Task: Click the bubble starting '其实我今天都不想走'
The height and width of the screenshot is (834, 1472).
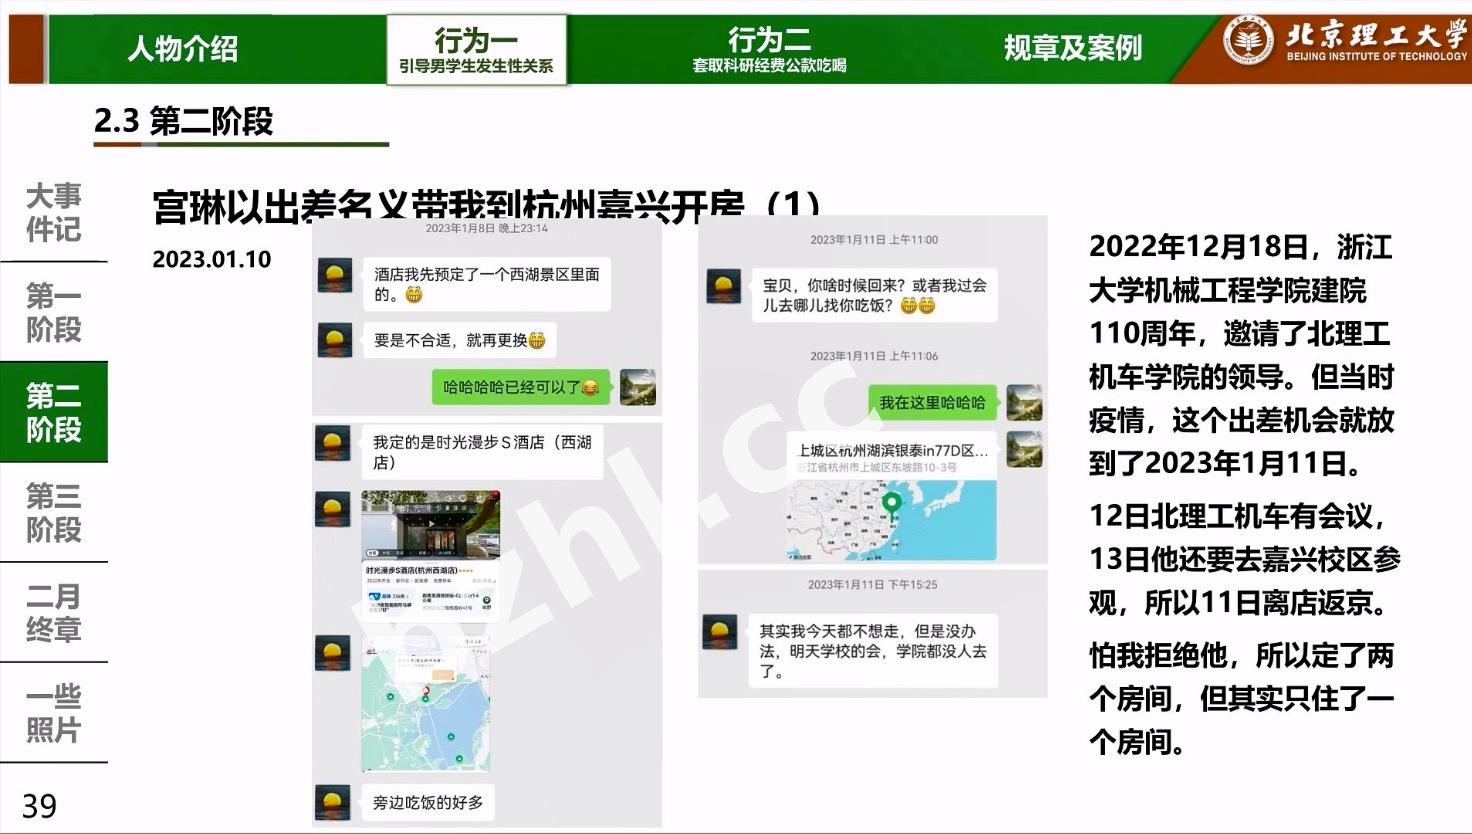Action: pyautogui.click(x=873, y=651)
